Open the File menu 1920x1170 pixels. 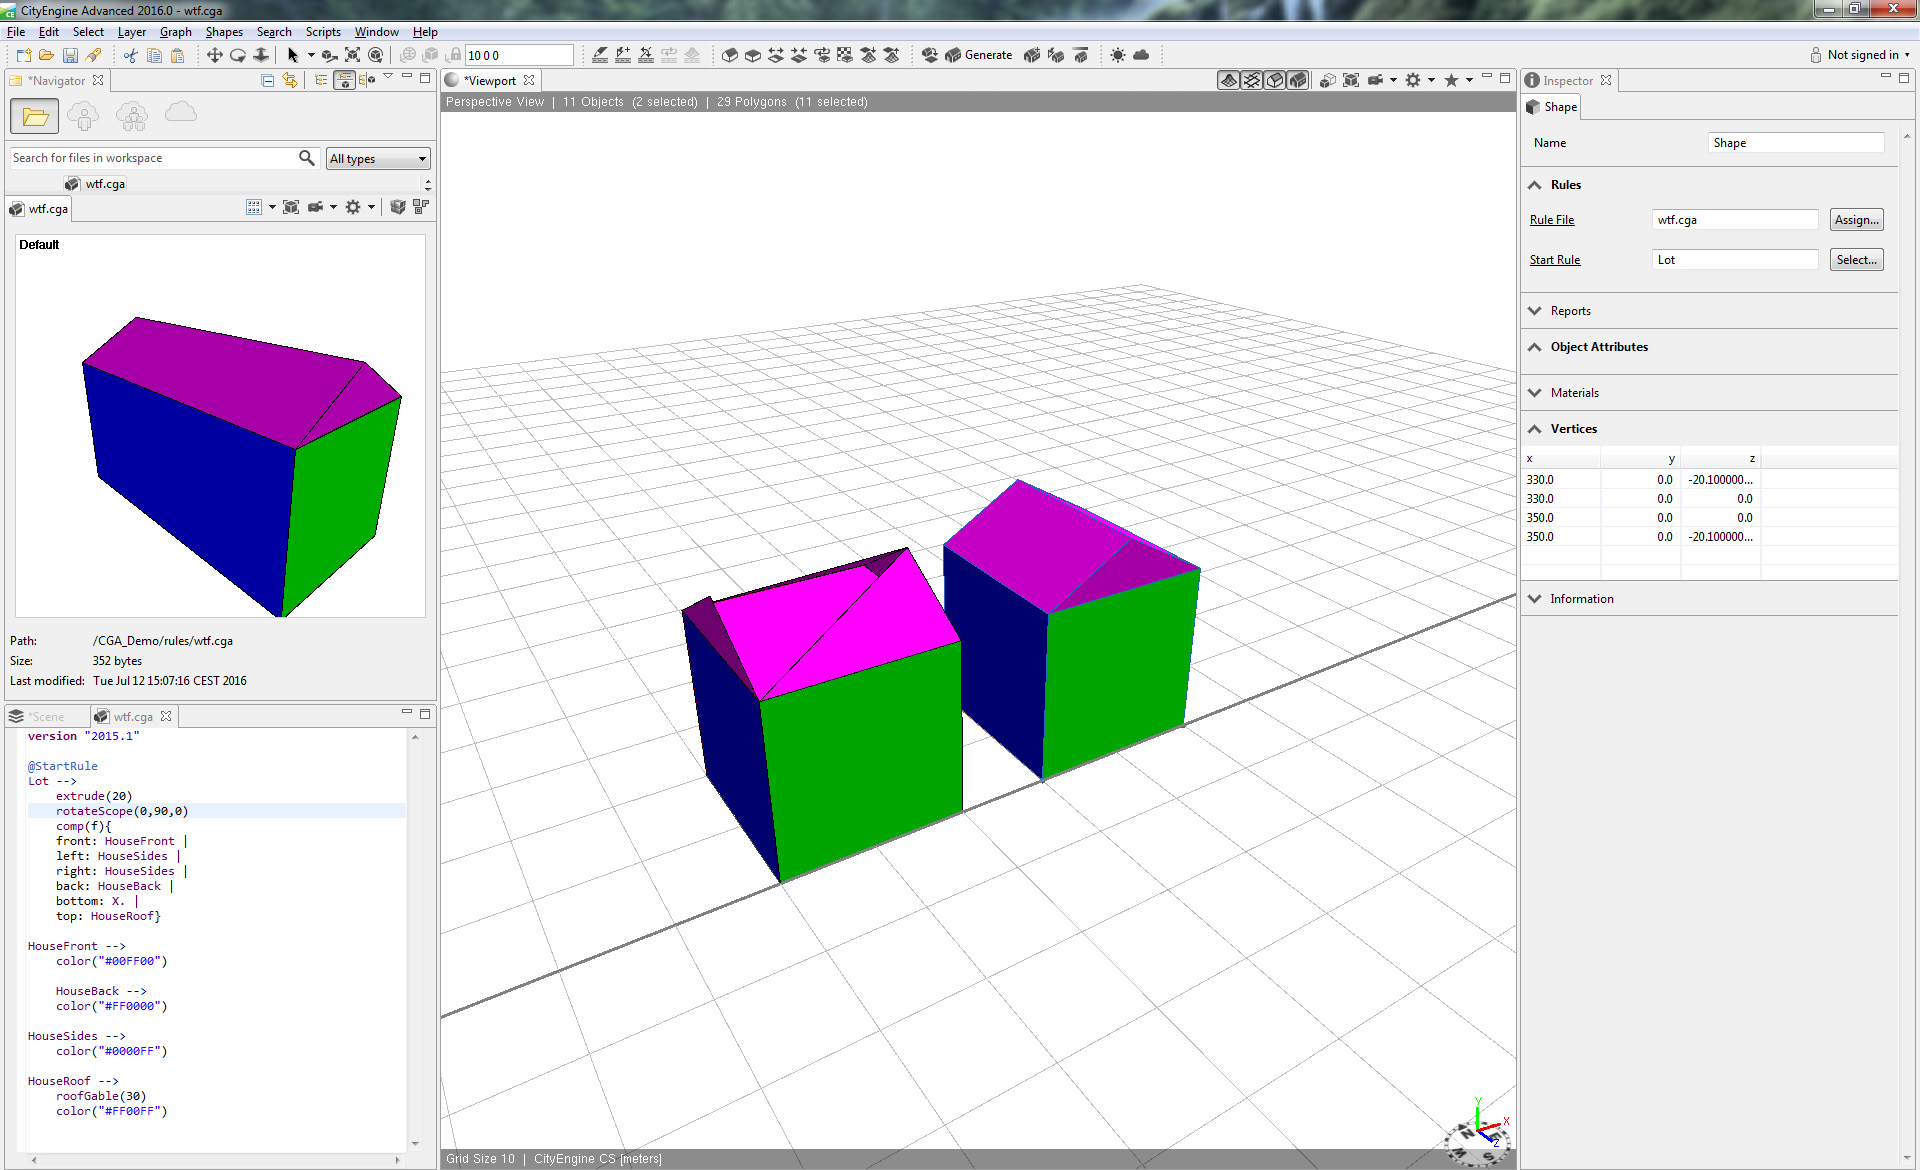tap(16, 32)
